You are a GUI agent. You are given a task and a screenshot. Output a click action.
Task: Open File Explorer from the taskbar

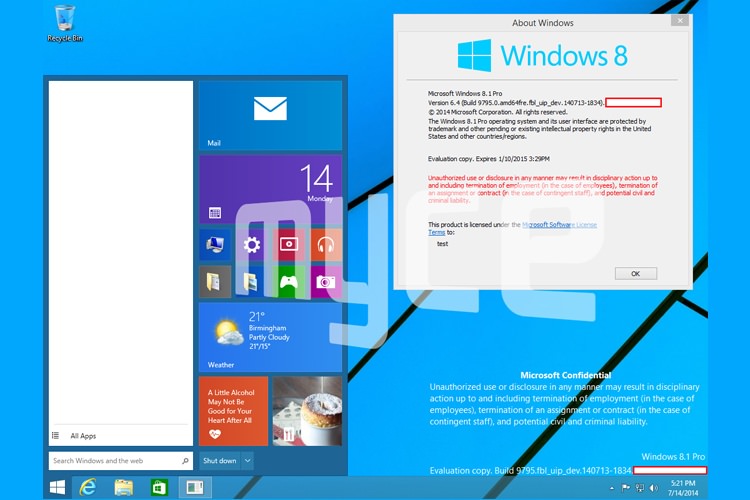coord(123,488)
